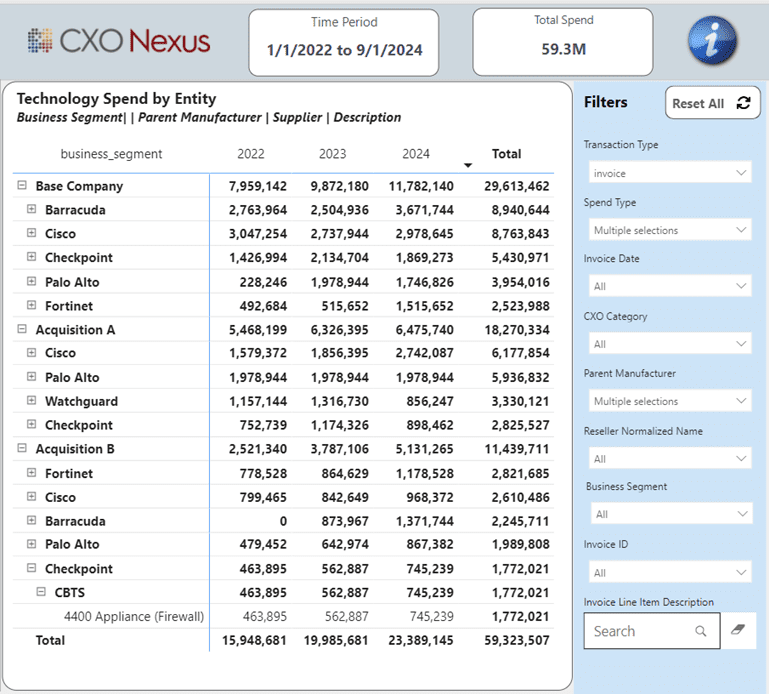Open the Transaction Type dropdown
769x694 pixels.
(668, 173)
